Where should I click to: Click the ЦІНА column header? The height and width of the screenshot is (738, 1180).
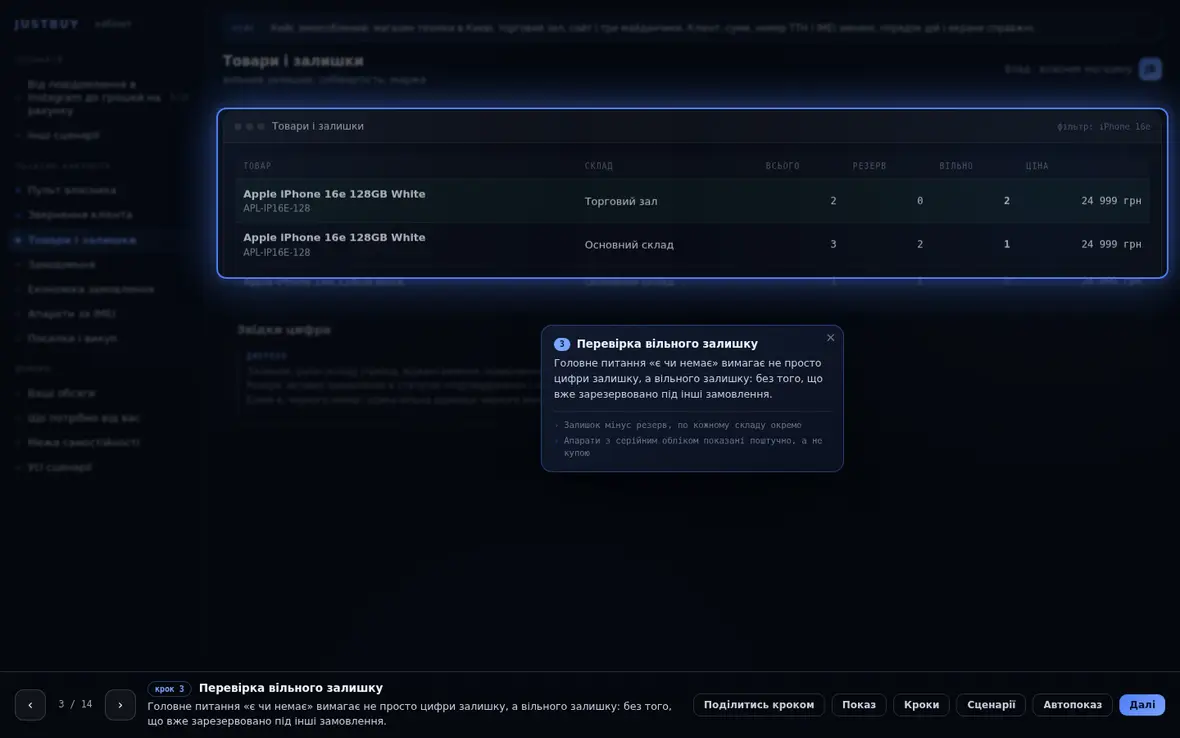tap(1037, 166)
